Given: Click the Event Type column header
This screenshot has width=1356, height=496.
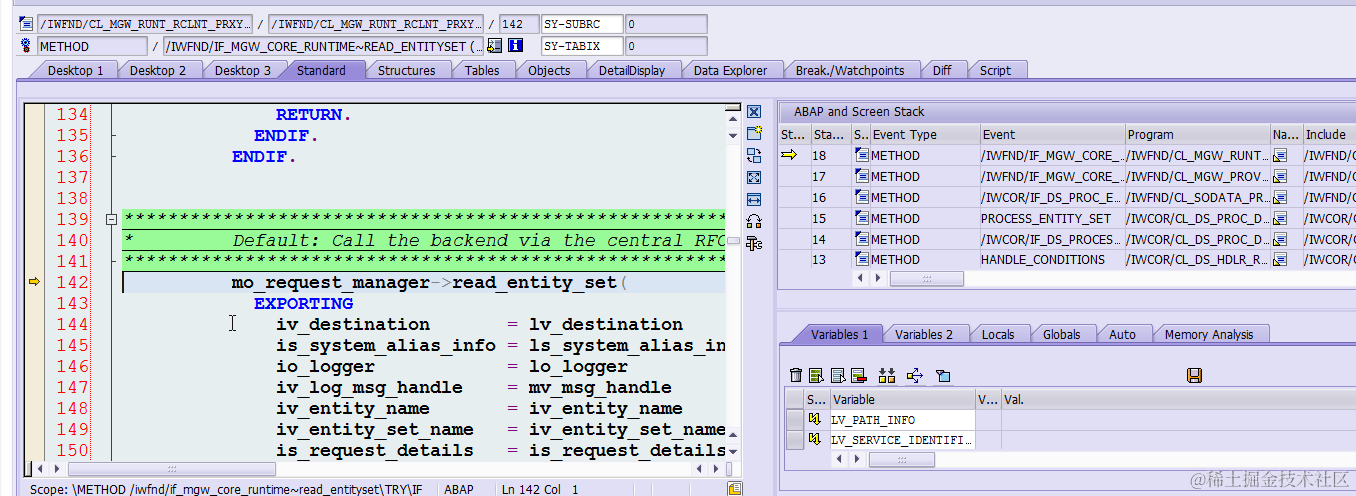Looking at the screenshot, I should tap(924, 134).
